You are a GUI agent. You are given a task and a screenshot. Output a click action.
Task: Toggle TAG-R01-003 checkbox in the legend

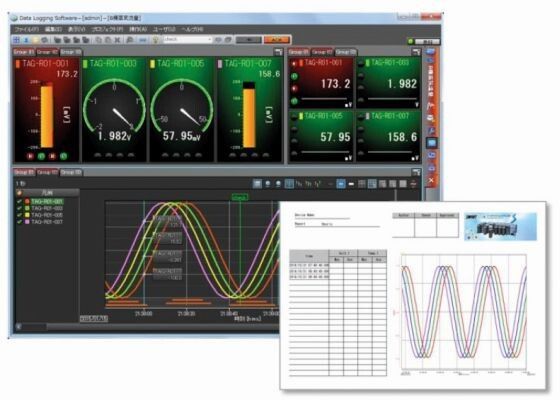tap(20, 208)
